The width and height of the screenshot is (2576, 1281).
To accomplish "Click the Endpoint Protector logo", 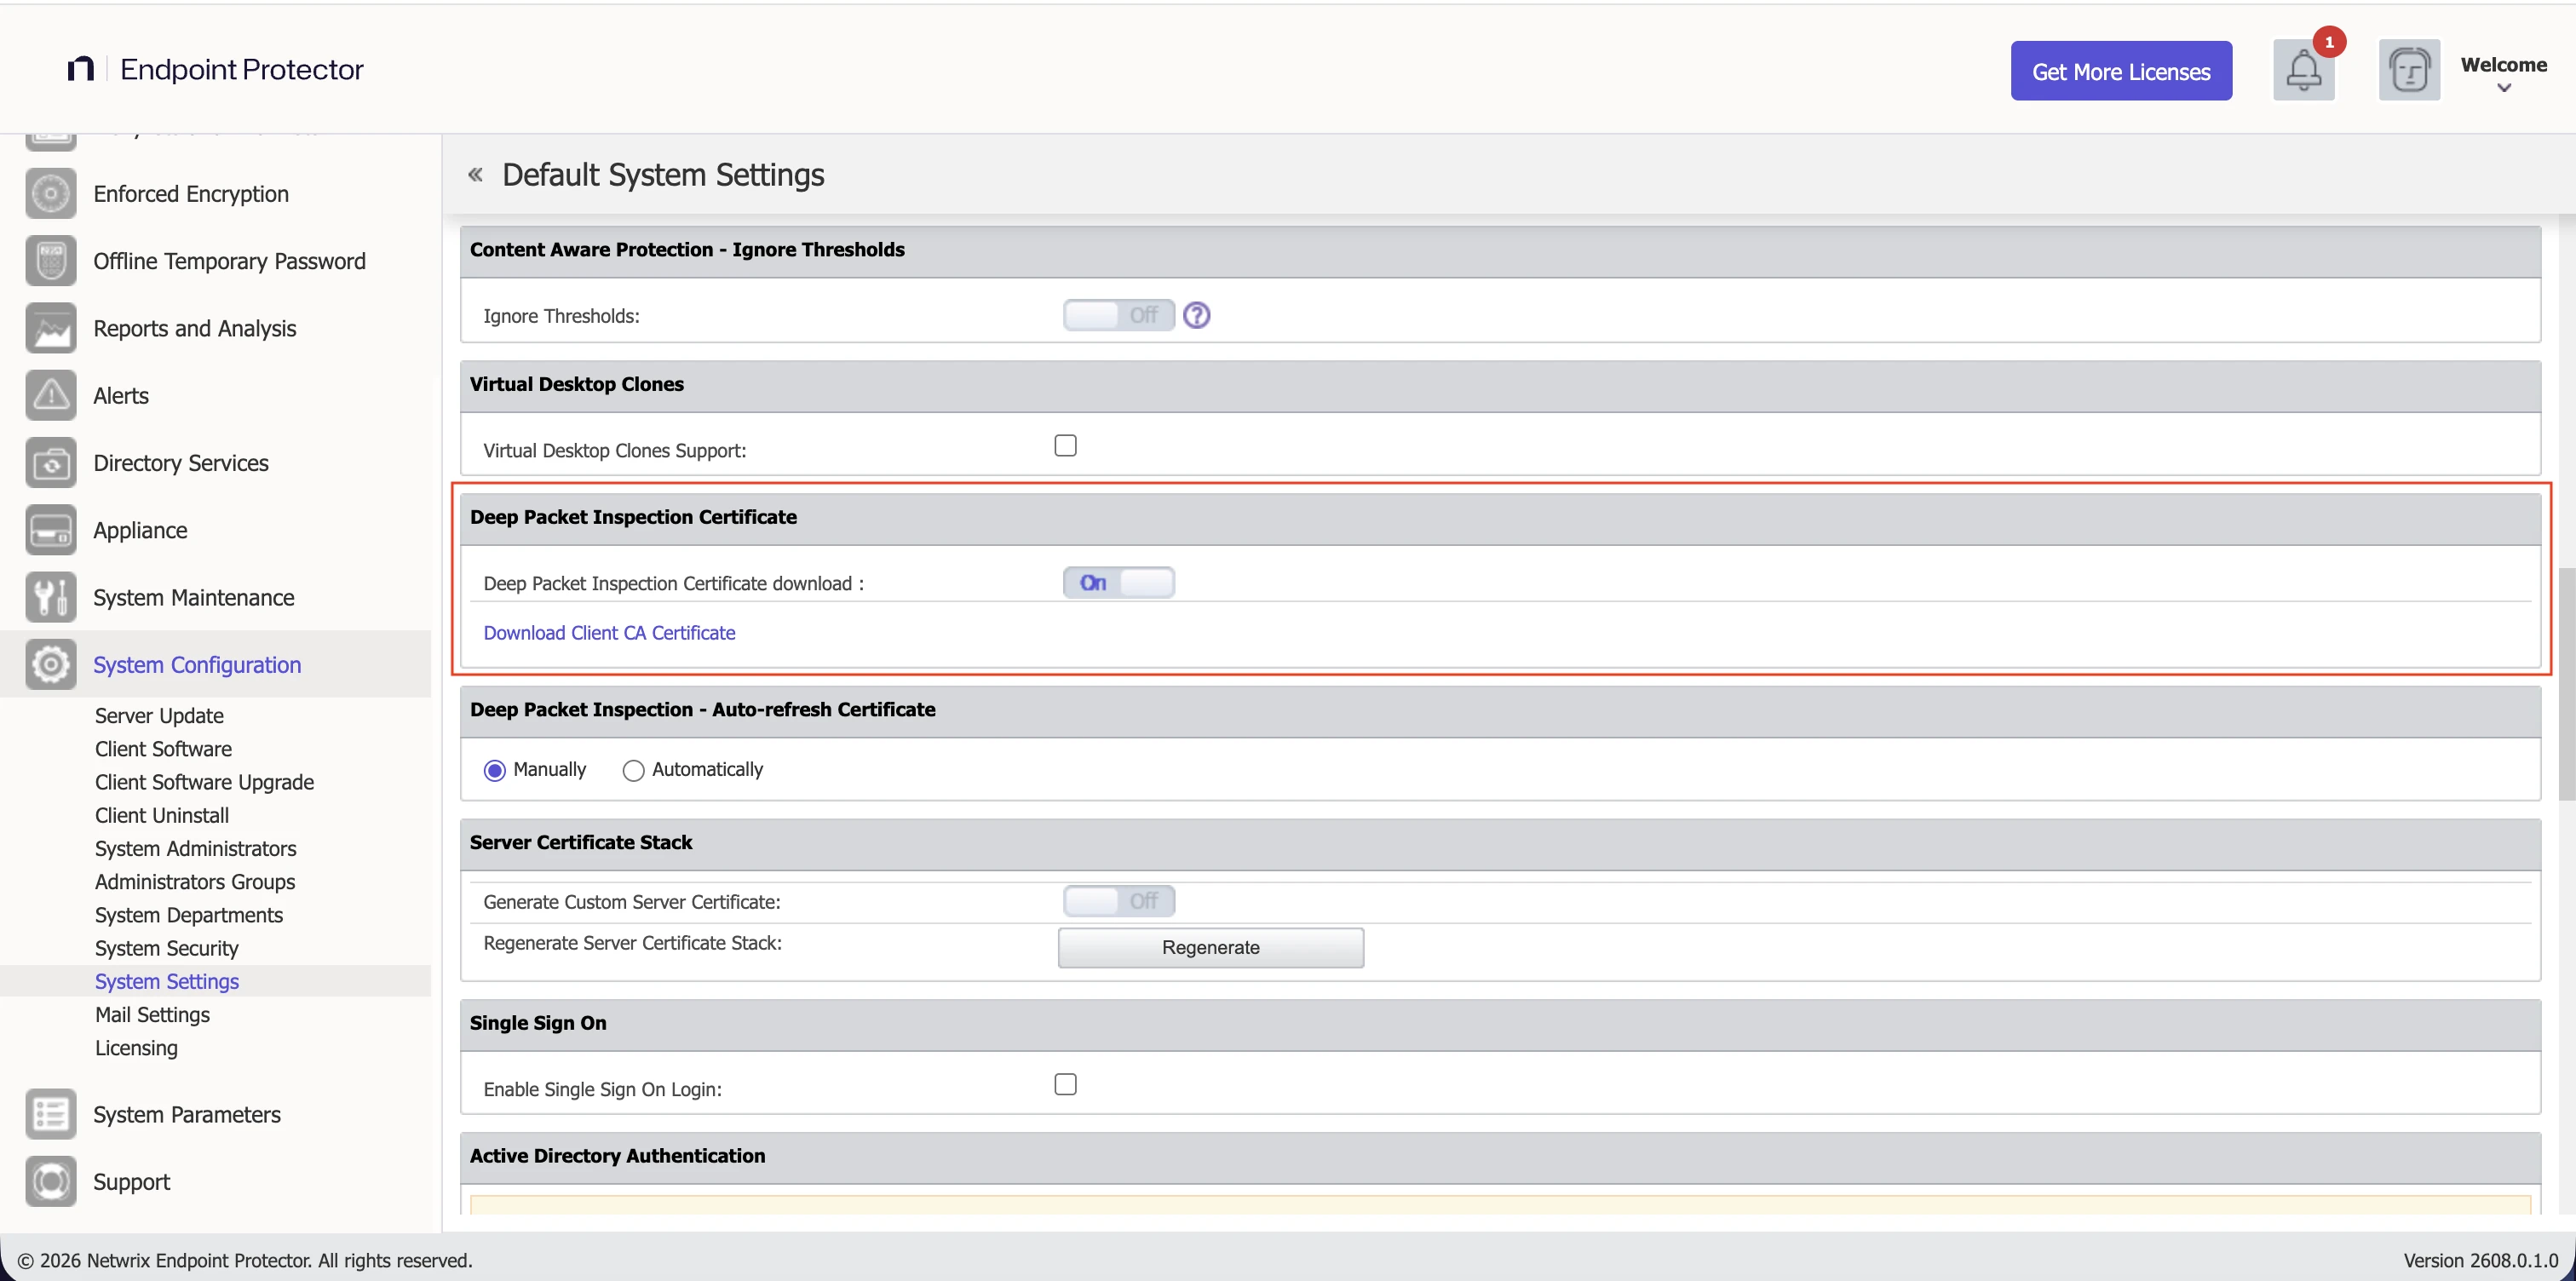I will pos(215,69).
